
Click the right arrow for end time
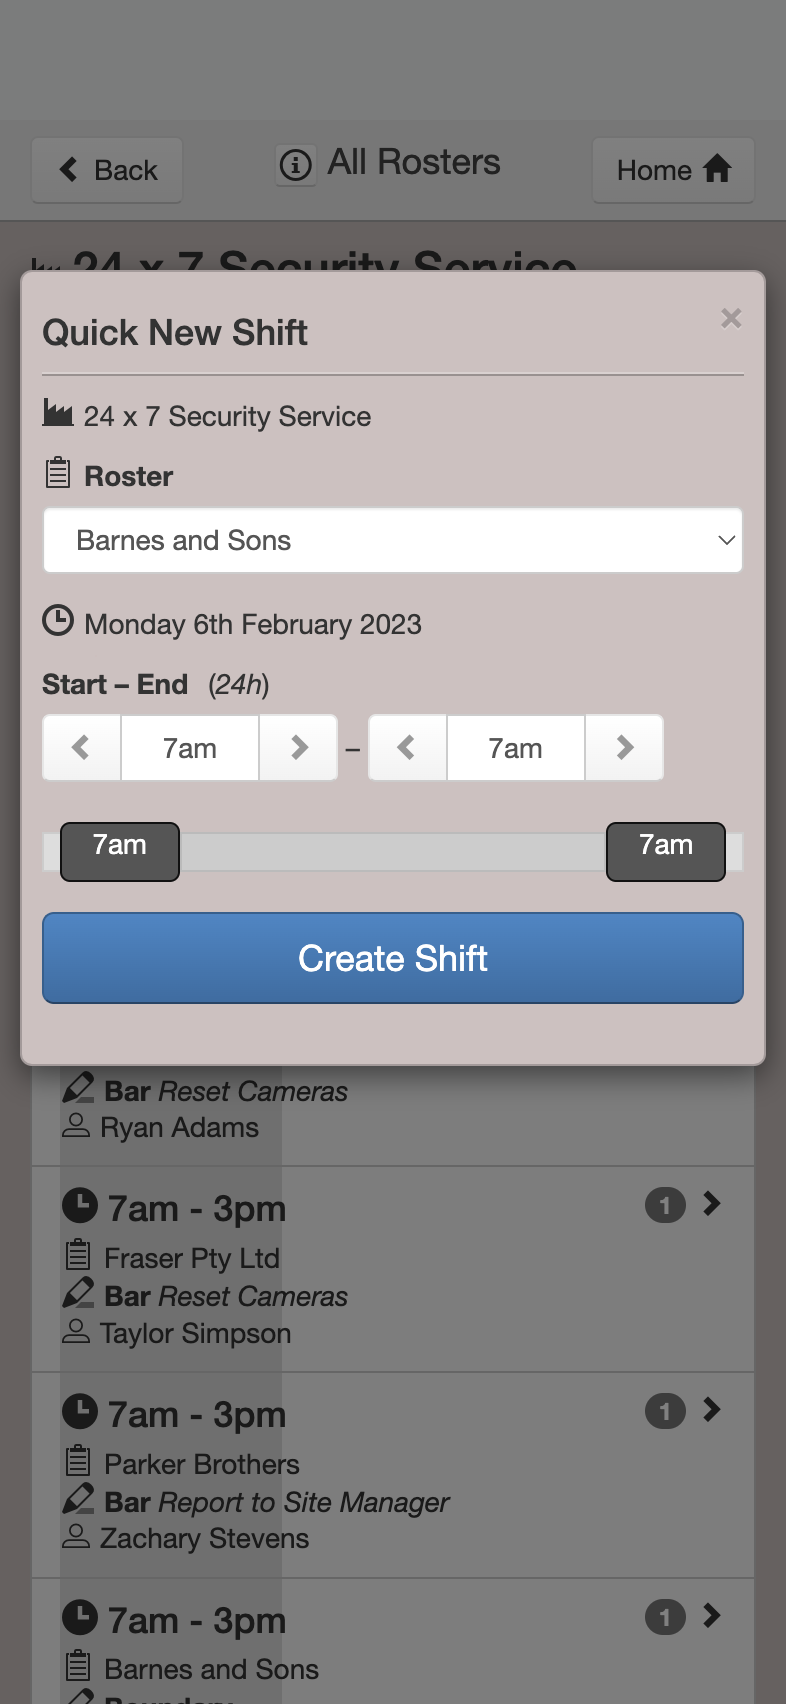[x=624, y=747]
